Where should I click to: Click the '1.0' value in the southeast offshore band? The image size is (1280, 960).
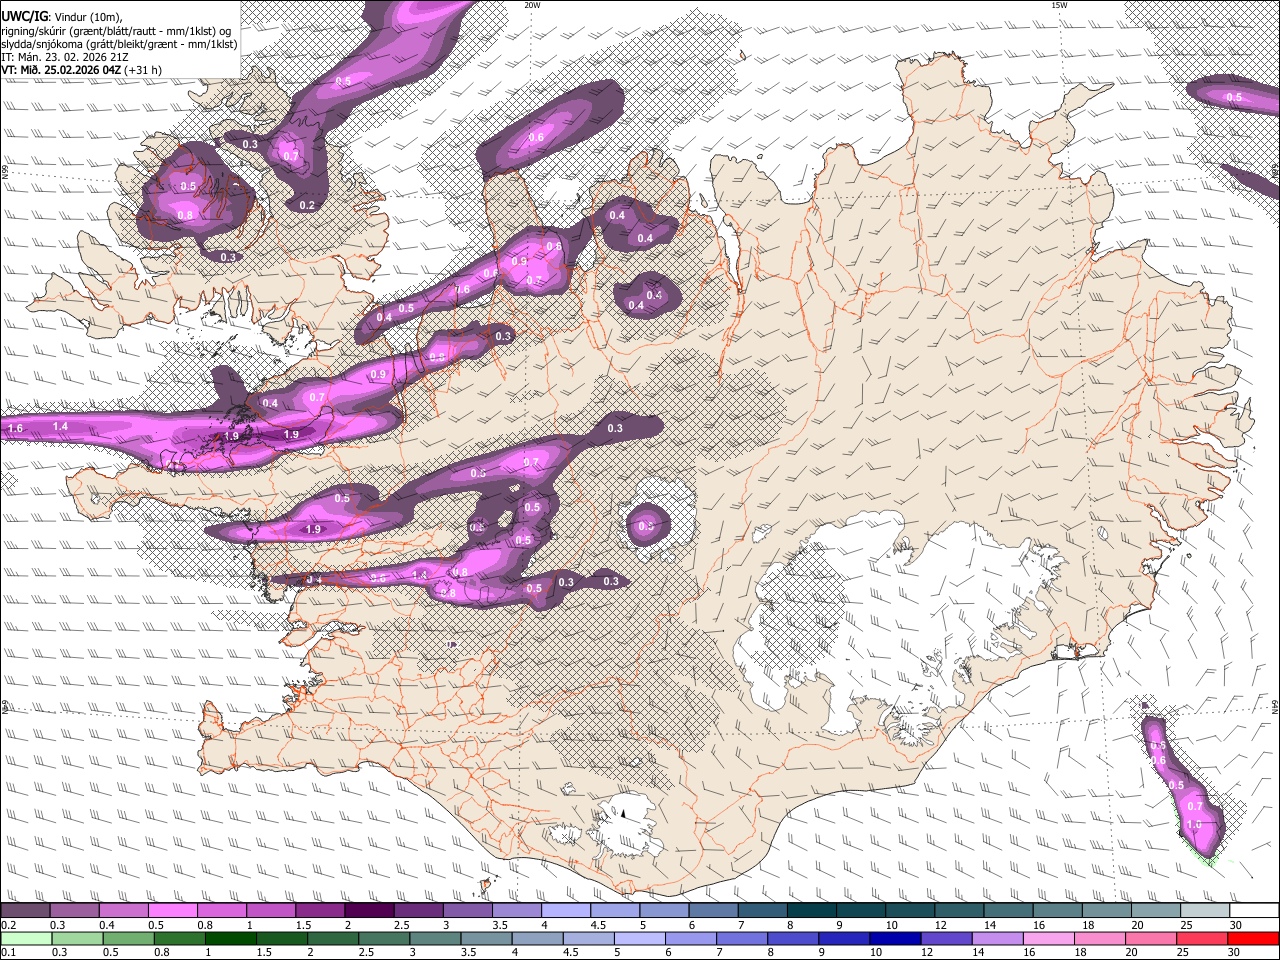(1194, 825)
